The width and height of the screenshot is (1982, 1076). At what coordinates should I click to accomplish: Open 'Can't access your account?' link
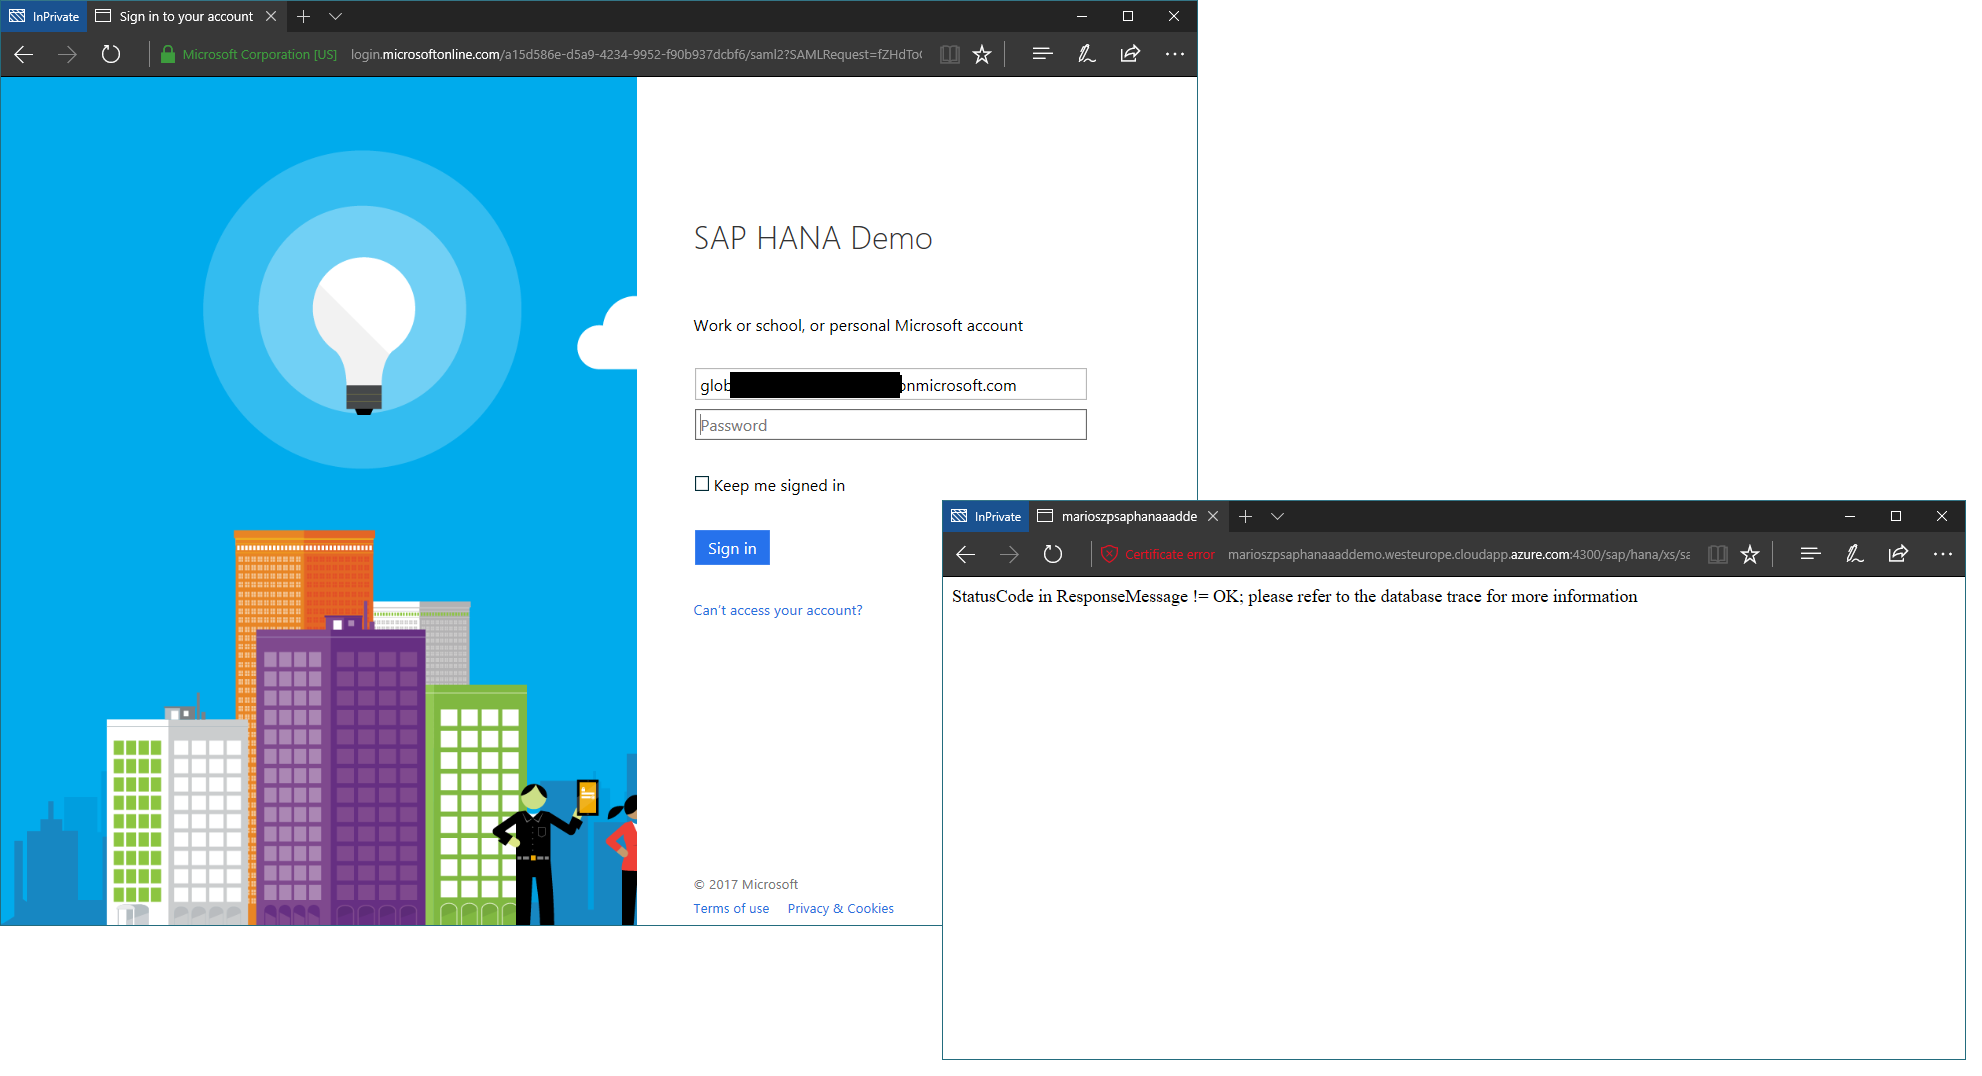tap(778, 610)
